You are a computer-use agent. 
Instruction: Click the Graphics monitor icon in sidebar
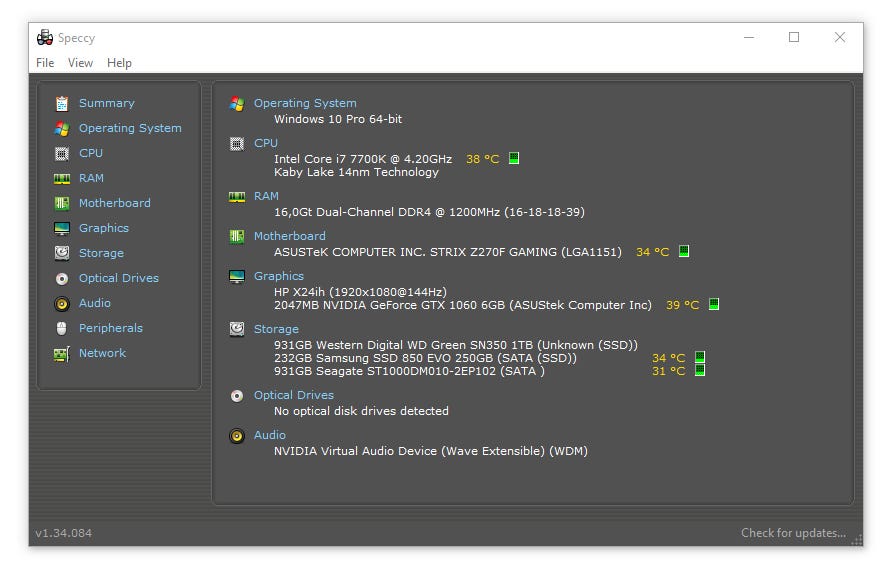tap(62, 228)
